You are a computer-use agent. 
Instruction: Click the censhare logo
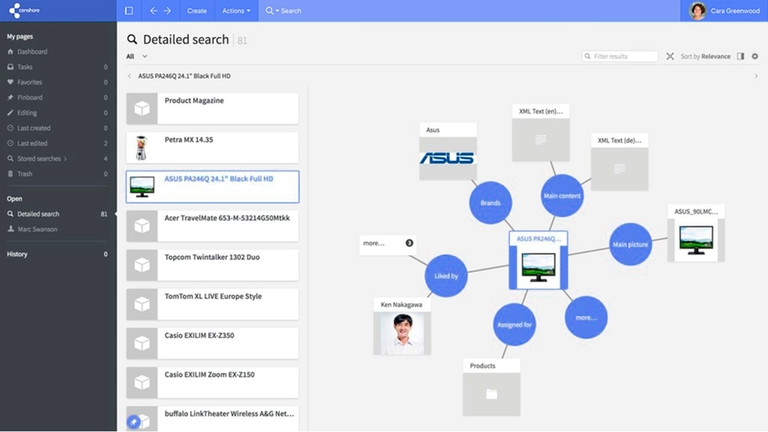click(x=24, y=10)
